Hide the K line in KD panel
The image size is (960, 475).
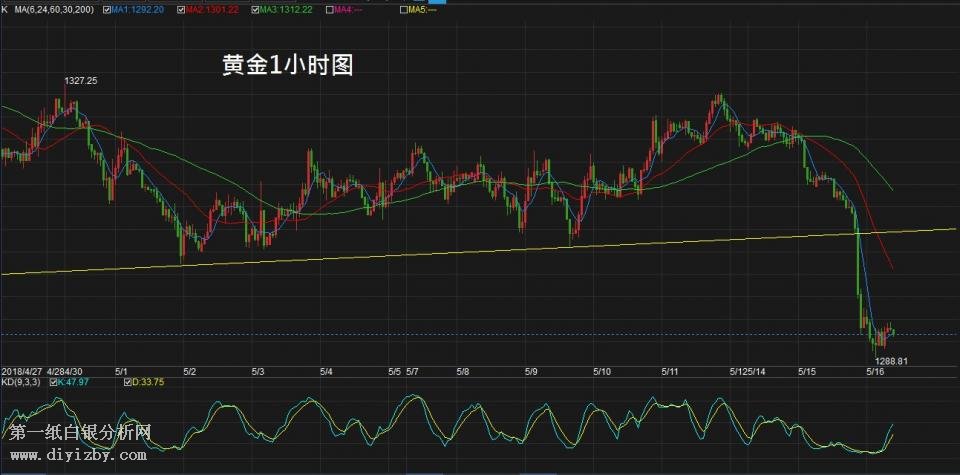(52, 381)
